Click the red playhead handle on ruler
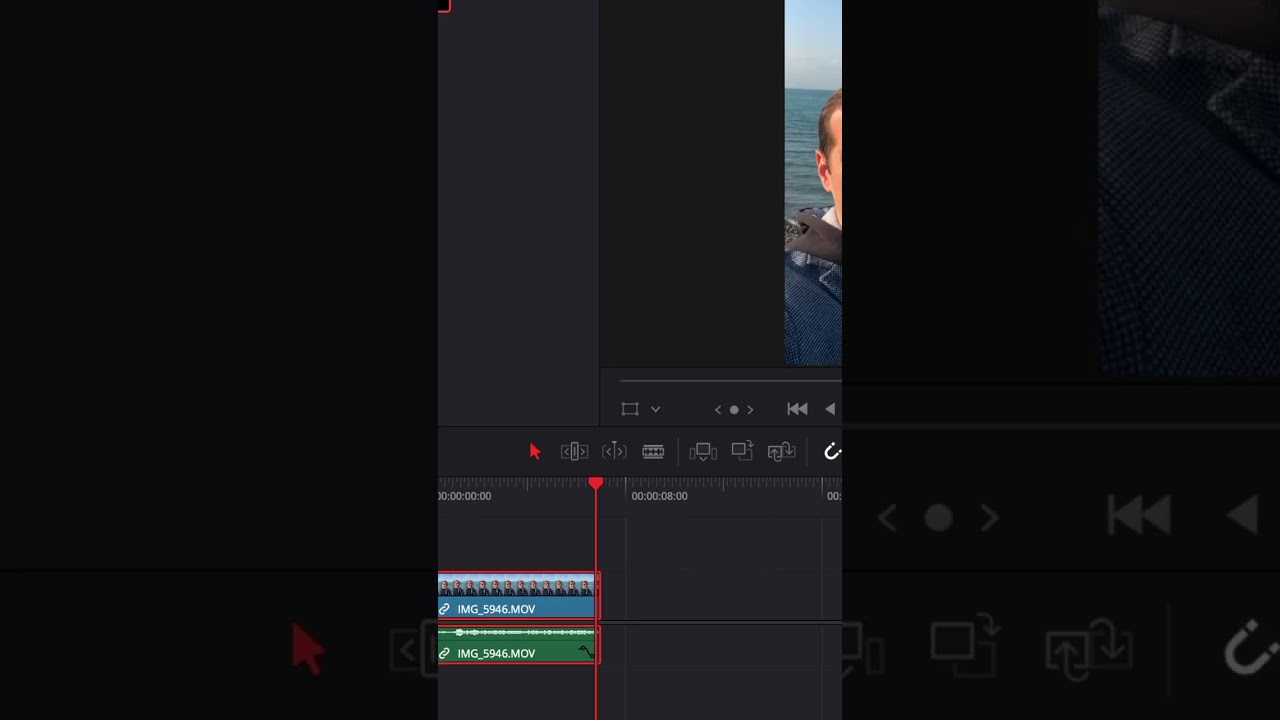The width and height of the screenshot is (1280, 720). tap(596, 483)
